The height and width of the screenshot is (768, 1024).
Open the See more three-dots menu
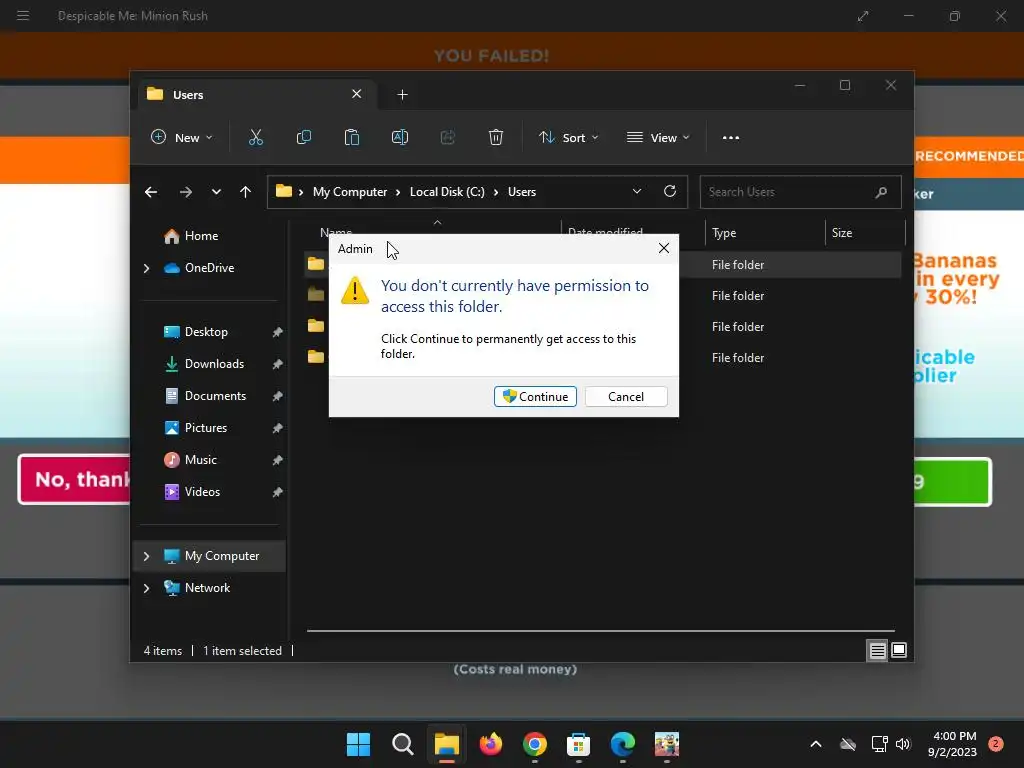pos(731,138)
